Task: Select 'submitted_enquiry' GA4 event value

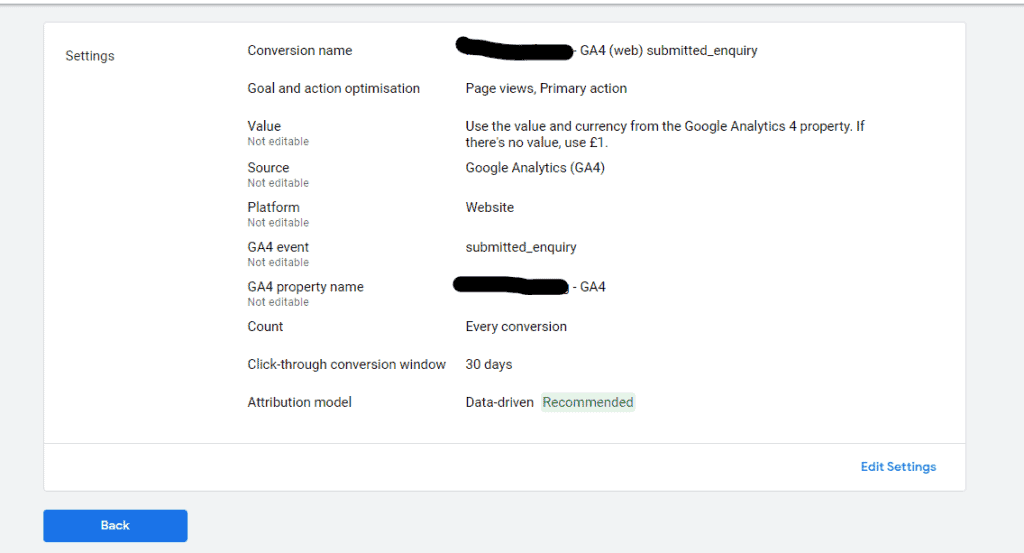Action: pyautogui.click(x=520, y=247)
